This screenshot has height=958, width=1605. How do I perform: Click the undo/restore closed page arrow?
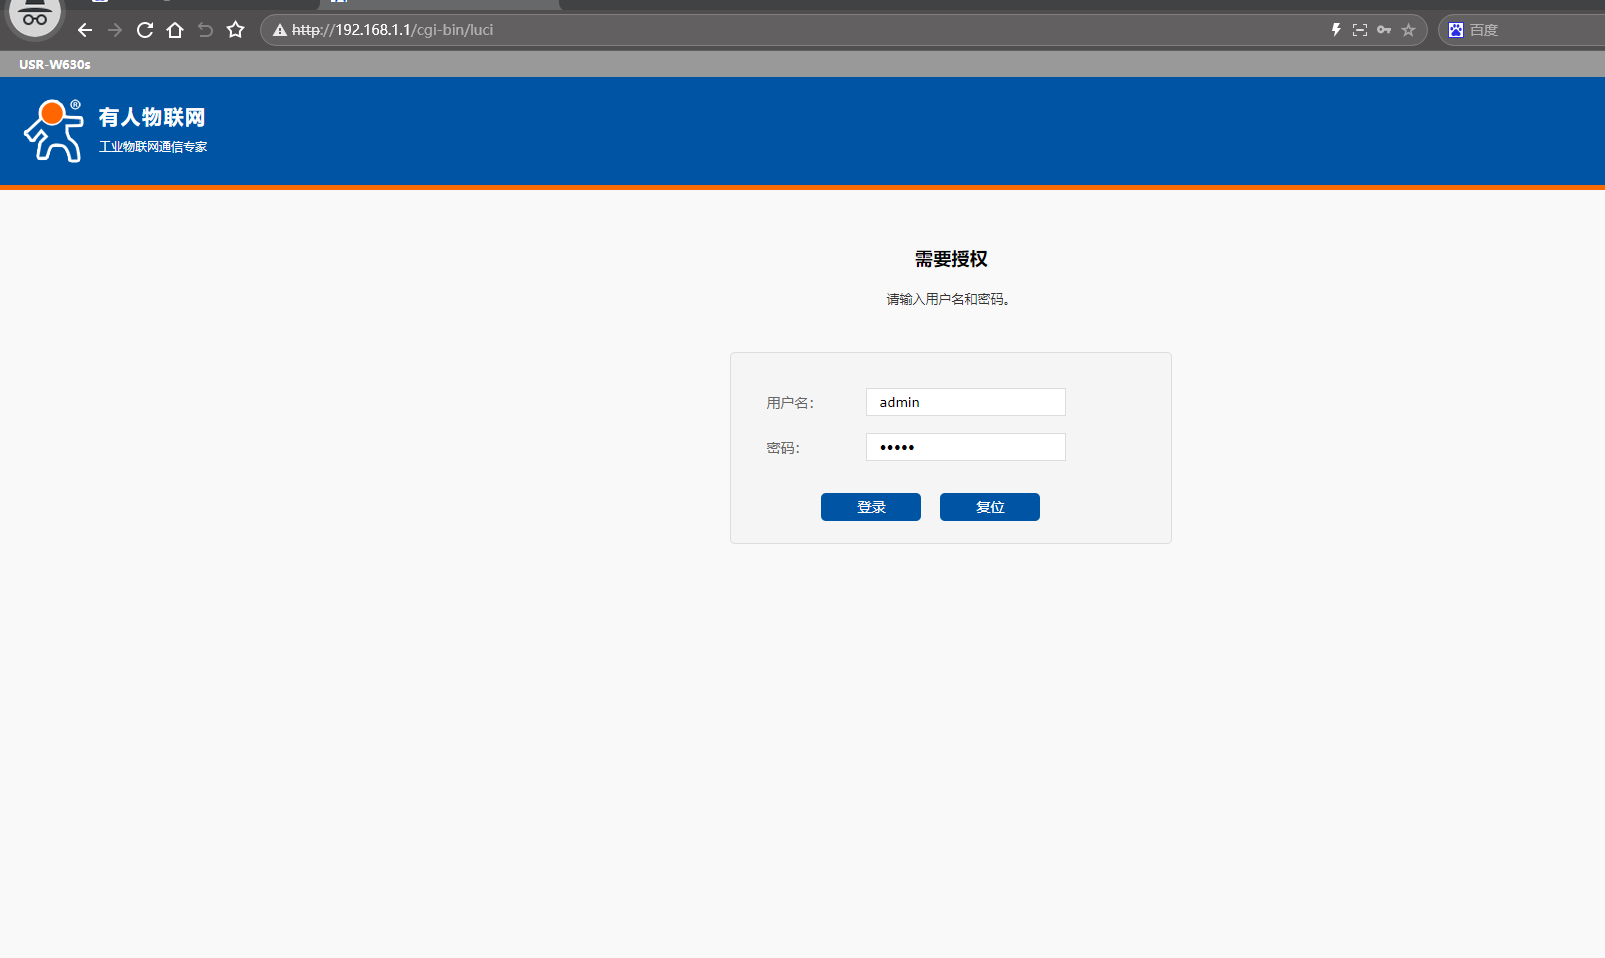[205, 30]
